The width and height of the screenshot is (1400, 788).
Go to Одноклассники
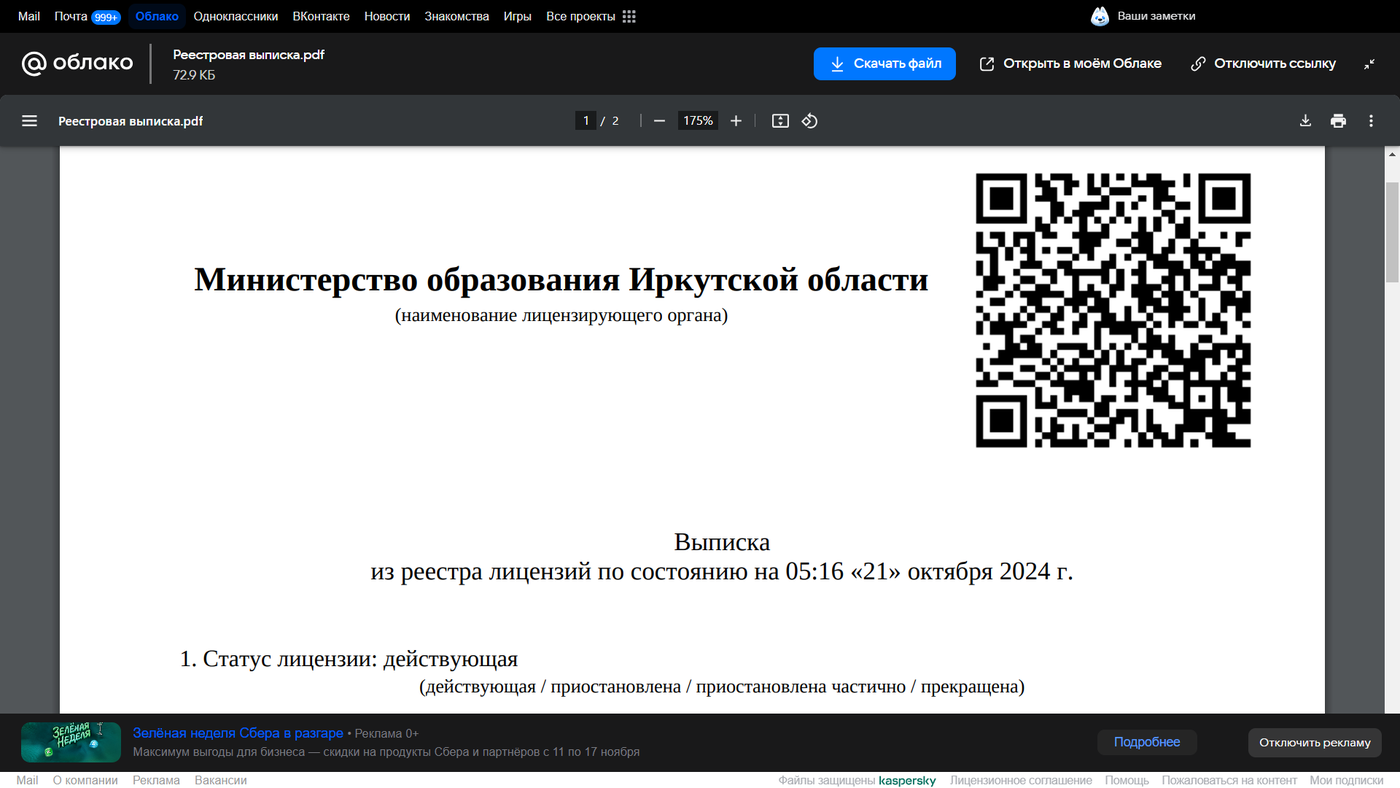tap(236, 16)
